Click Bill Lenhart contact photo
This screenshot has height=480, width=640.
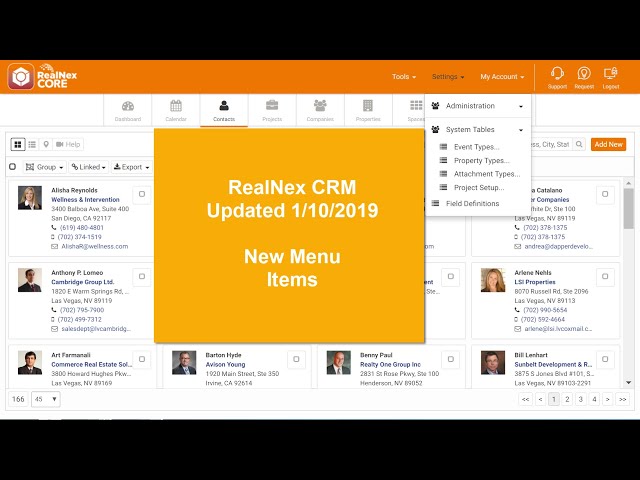tap(493, 362)
